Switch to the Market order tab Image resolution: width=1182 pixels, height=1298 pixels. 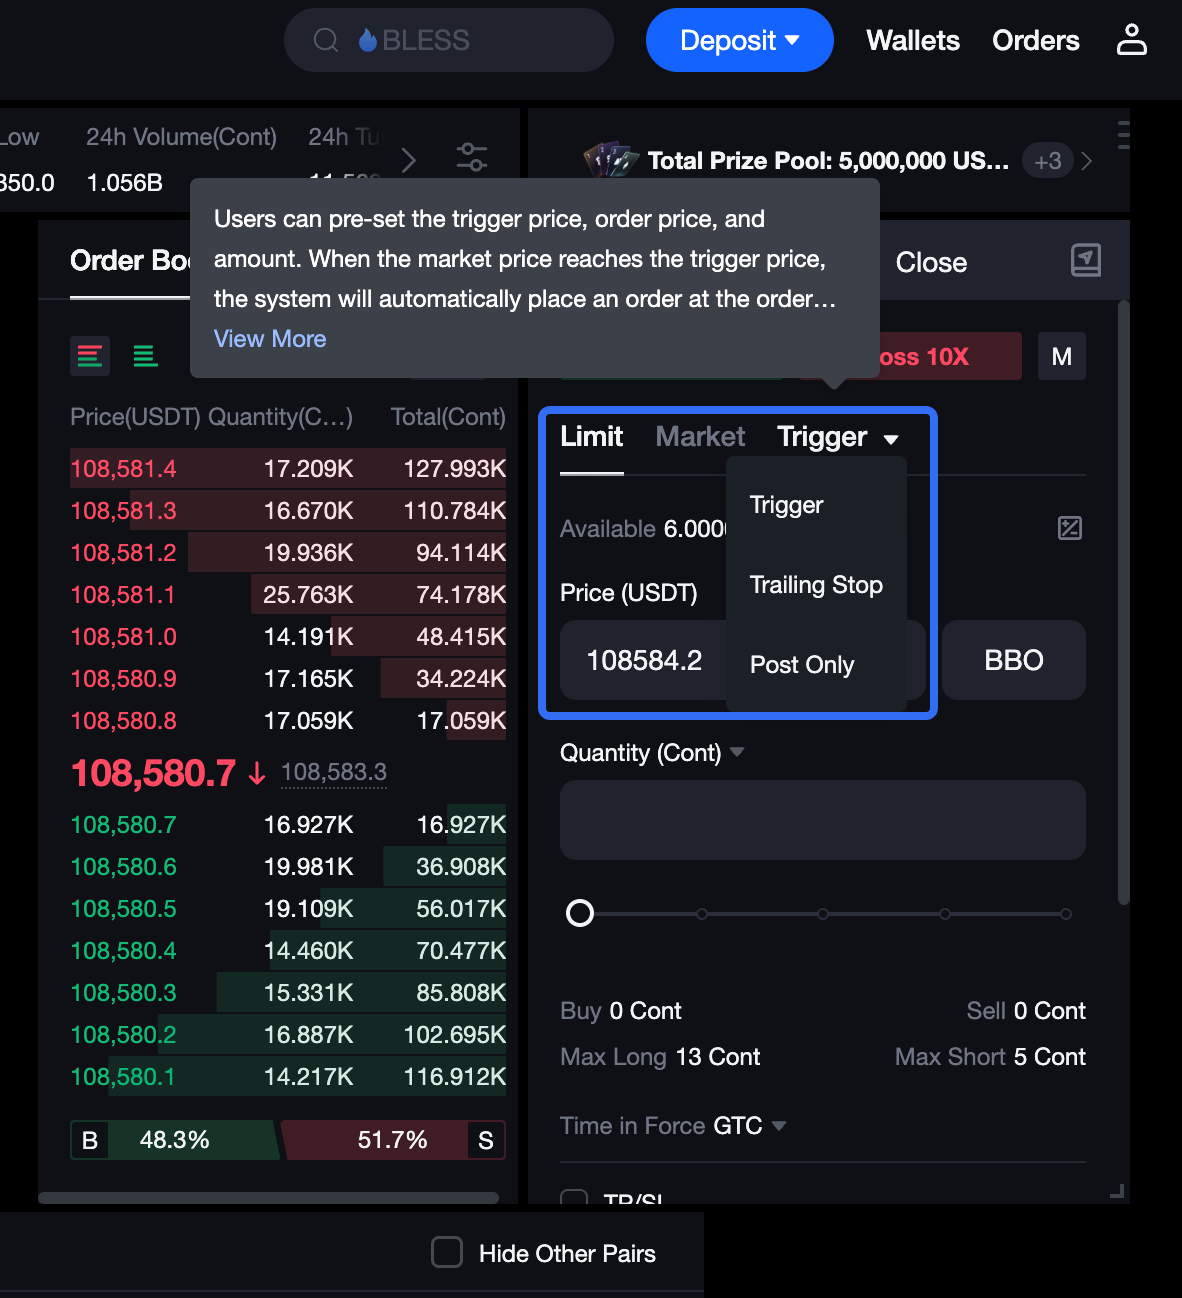(x=700, y=437)
